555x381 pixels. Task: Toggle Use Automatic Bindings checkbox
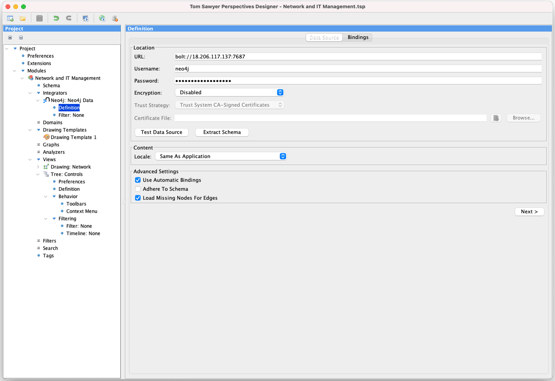[x=138, y=180]
